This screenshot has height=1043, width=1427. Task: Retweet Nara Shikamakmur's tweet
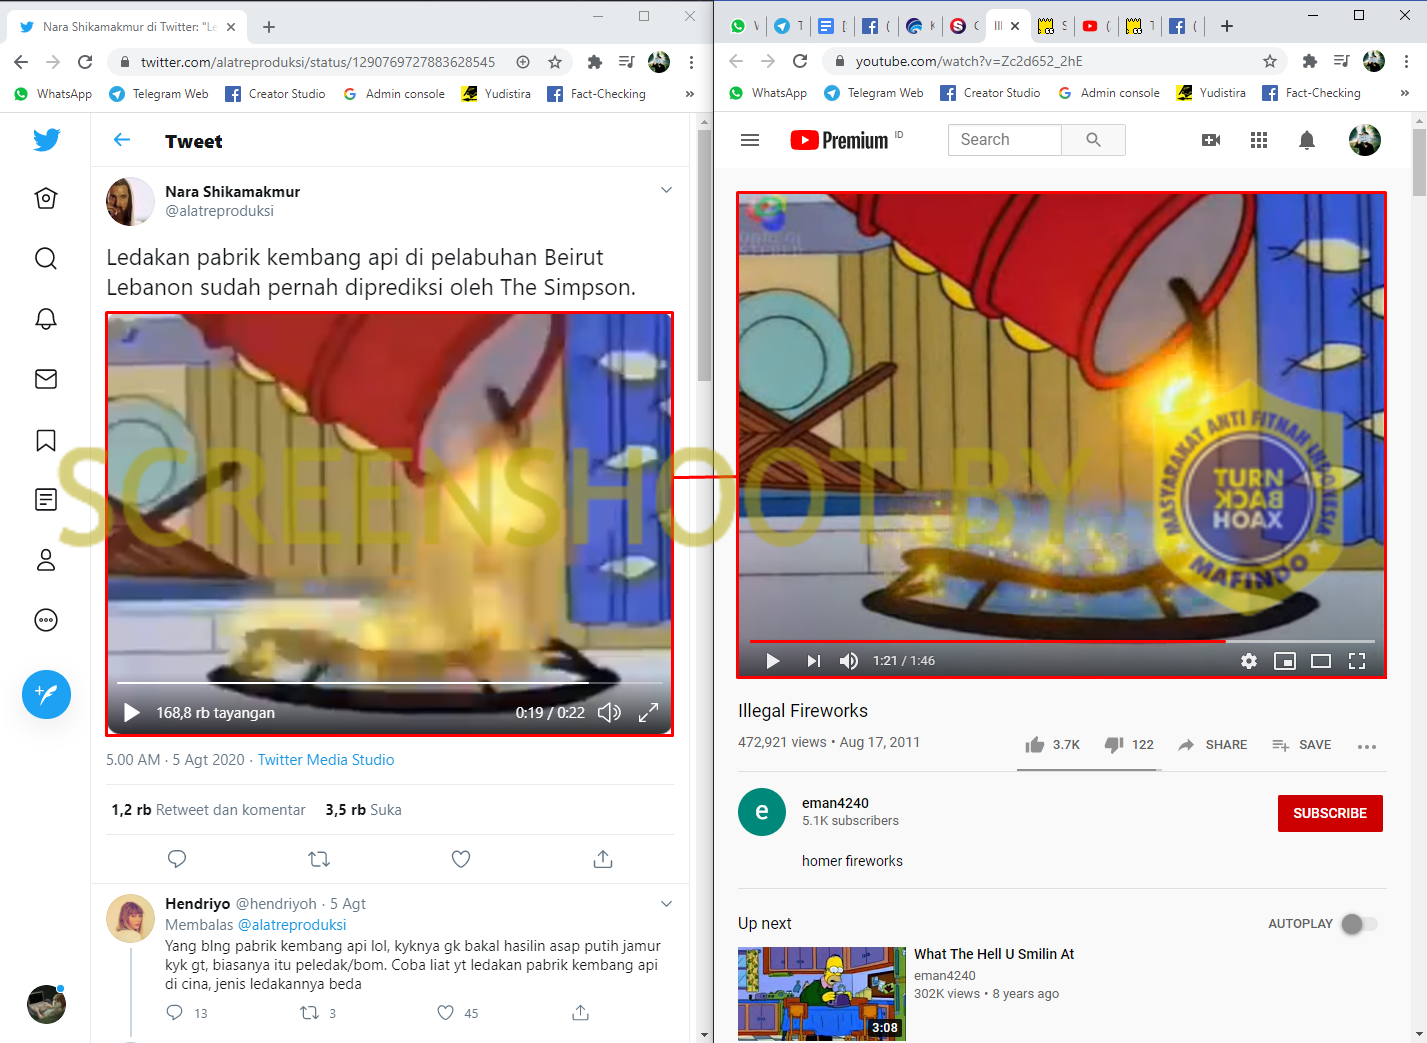[319, 859]
